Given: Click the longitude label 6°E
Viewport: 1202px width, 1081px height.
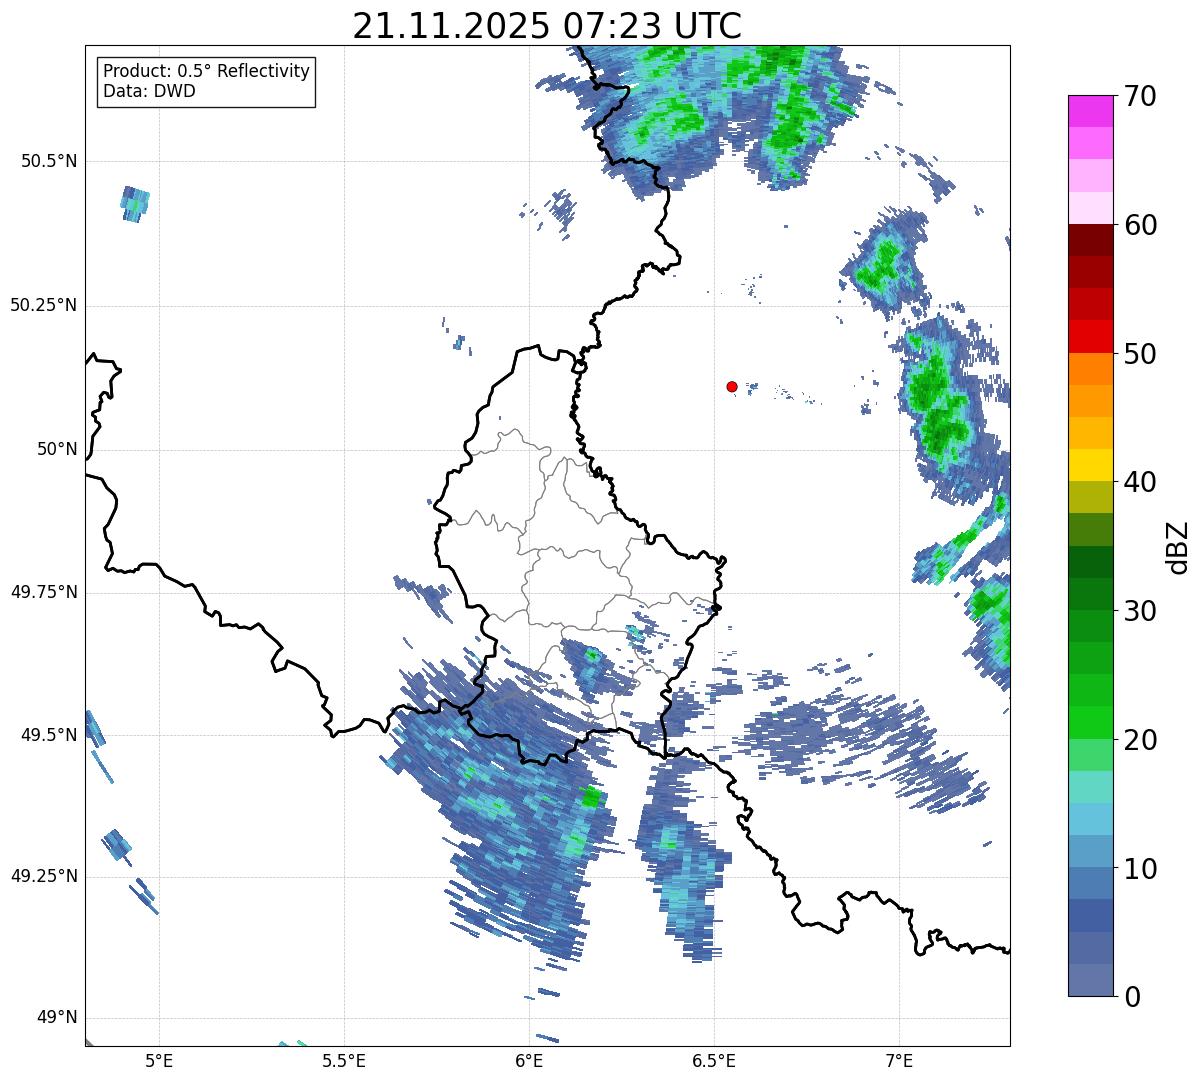Looking at the screenshot, I should click(x=529, y=1060).
